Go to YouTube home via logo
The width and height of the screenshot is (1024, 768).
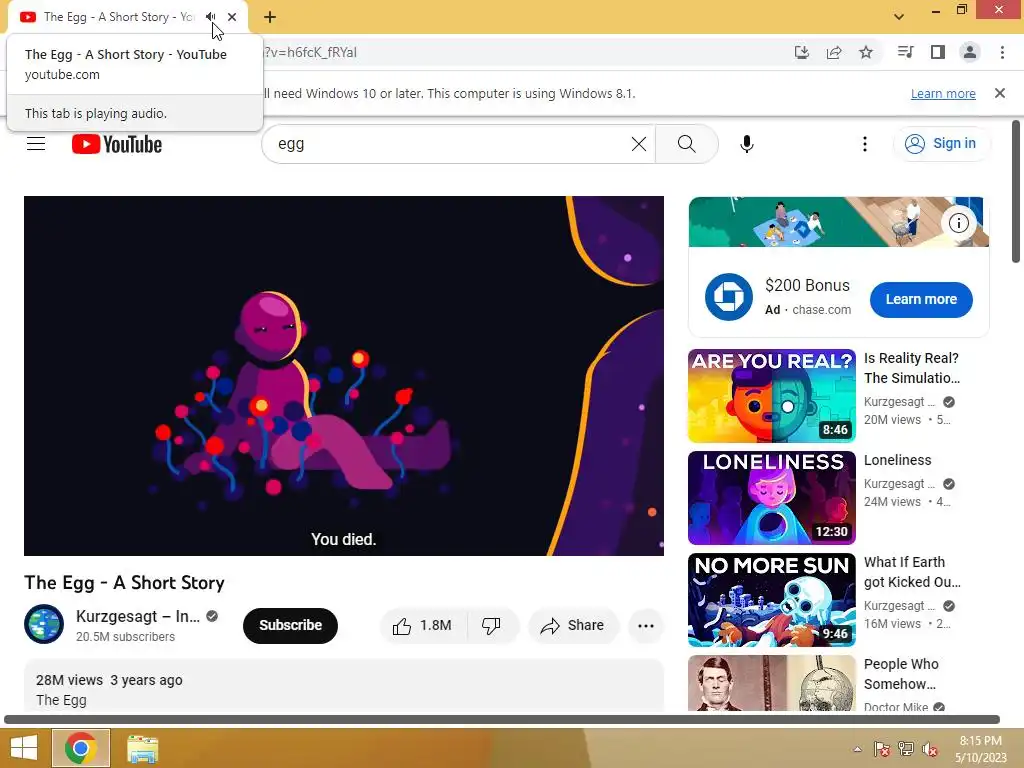pos(117,144)
